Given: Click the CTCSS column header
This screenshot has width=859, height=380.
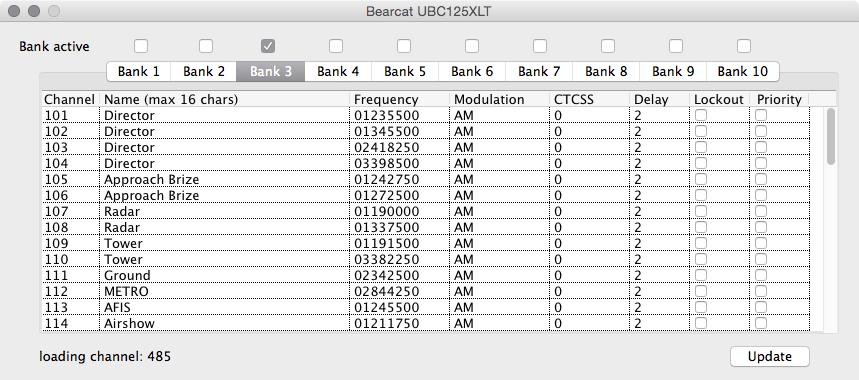Looking at the screenshot, I should click(589, 99).
